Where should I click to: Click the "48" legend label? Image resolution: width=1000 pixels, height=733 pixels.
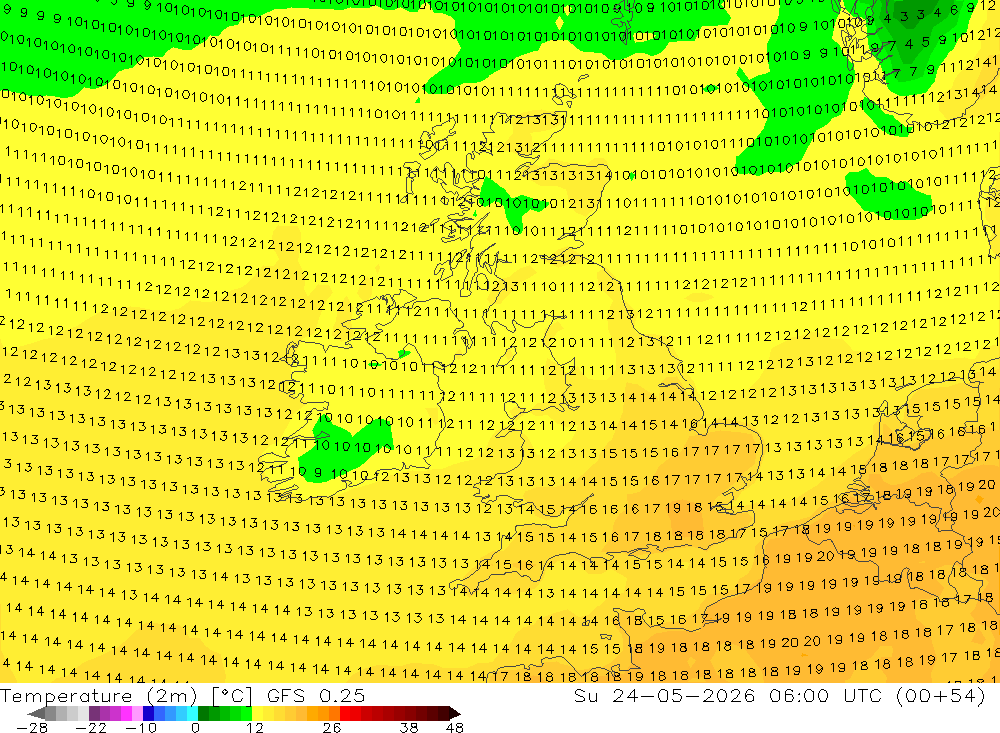[x=455, y=728]
